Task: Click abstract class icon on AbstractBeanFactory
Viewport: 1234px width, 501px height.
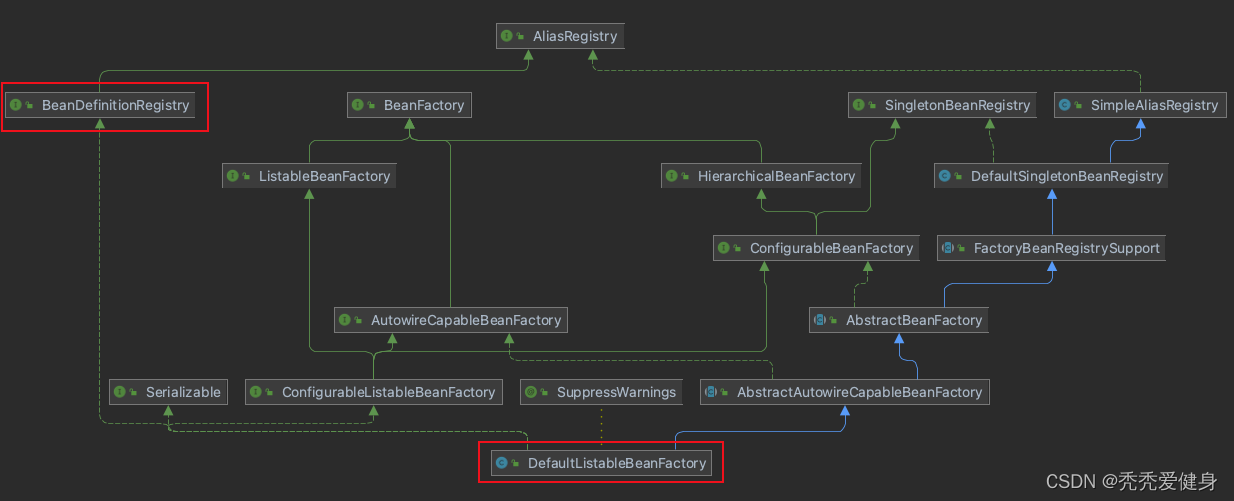Action: point(820,320)
